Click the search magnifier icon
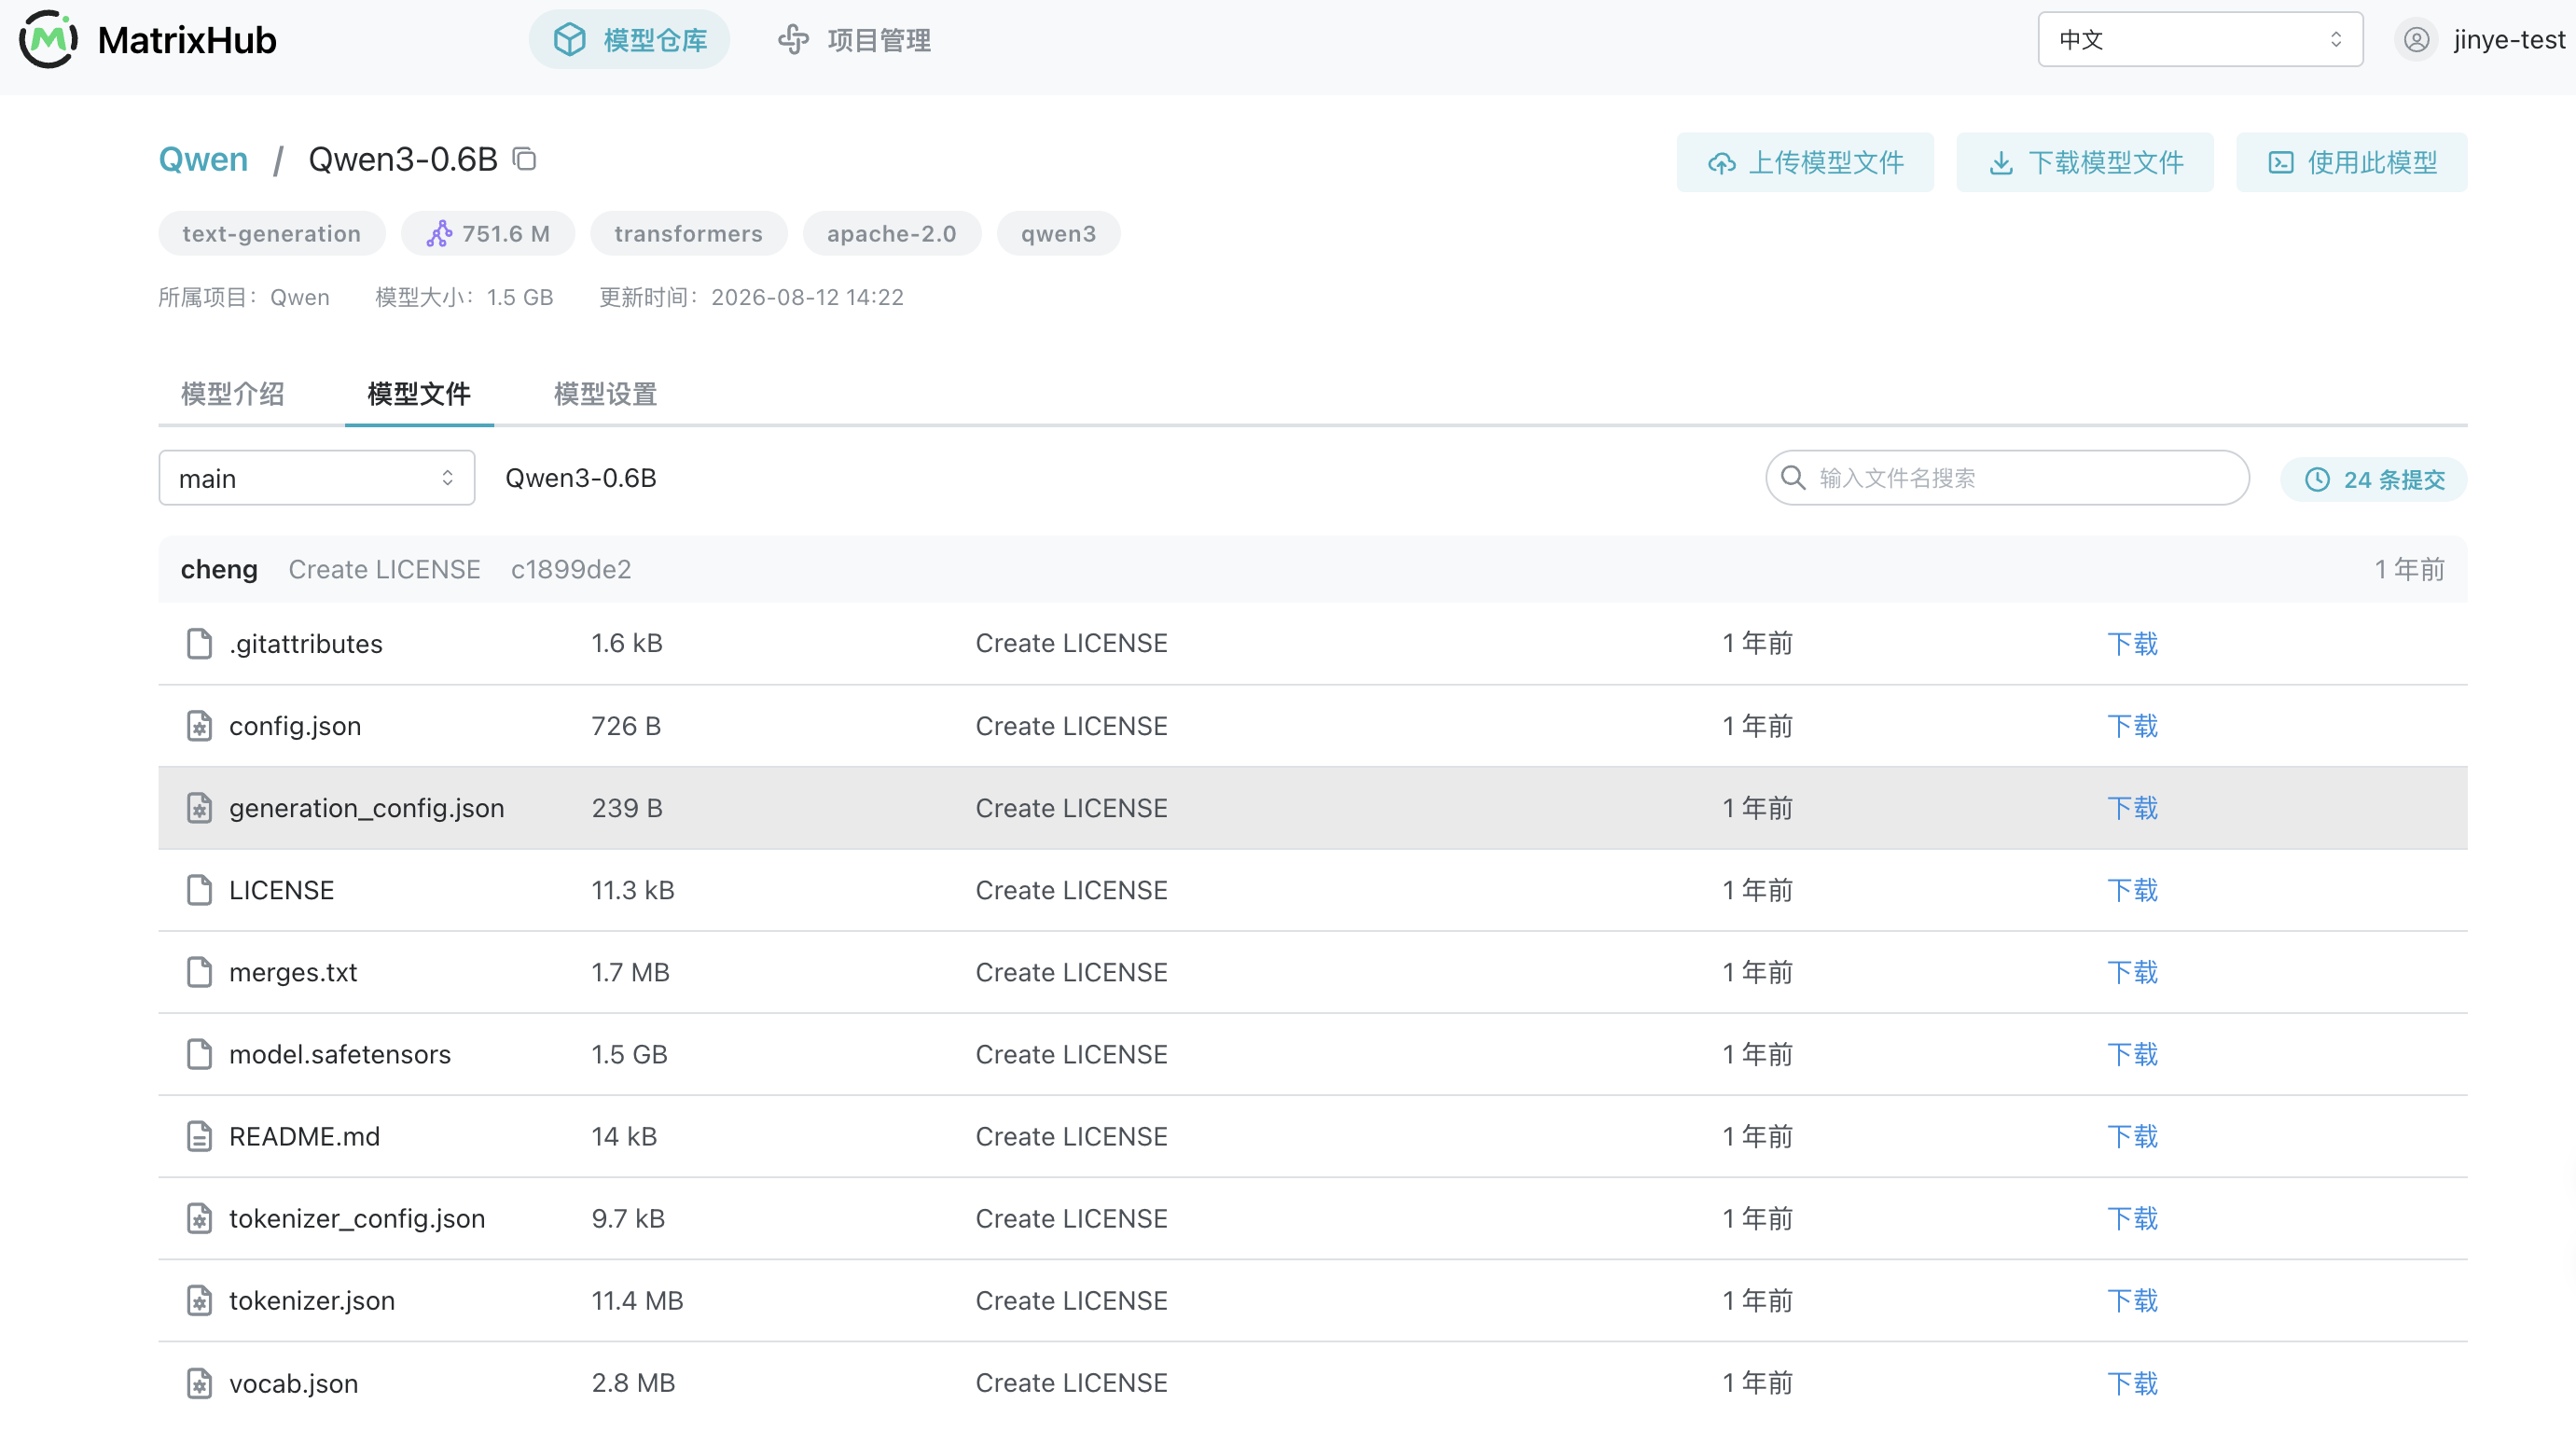Image resolution: width=2576 pixels, height=1431 pixels. click(1794, 478)
